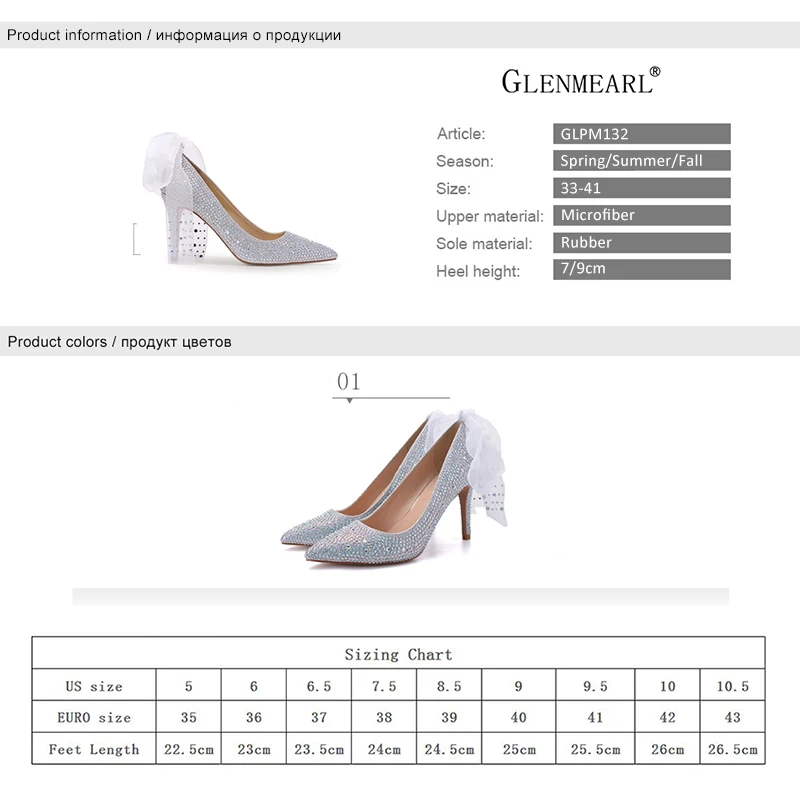Screen dimensions: 800x800
Task: Click EURO size cell 39
Action: (449, 718)
